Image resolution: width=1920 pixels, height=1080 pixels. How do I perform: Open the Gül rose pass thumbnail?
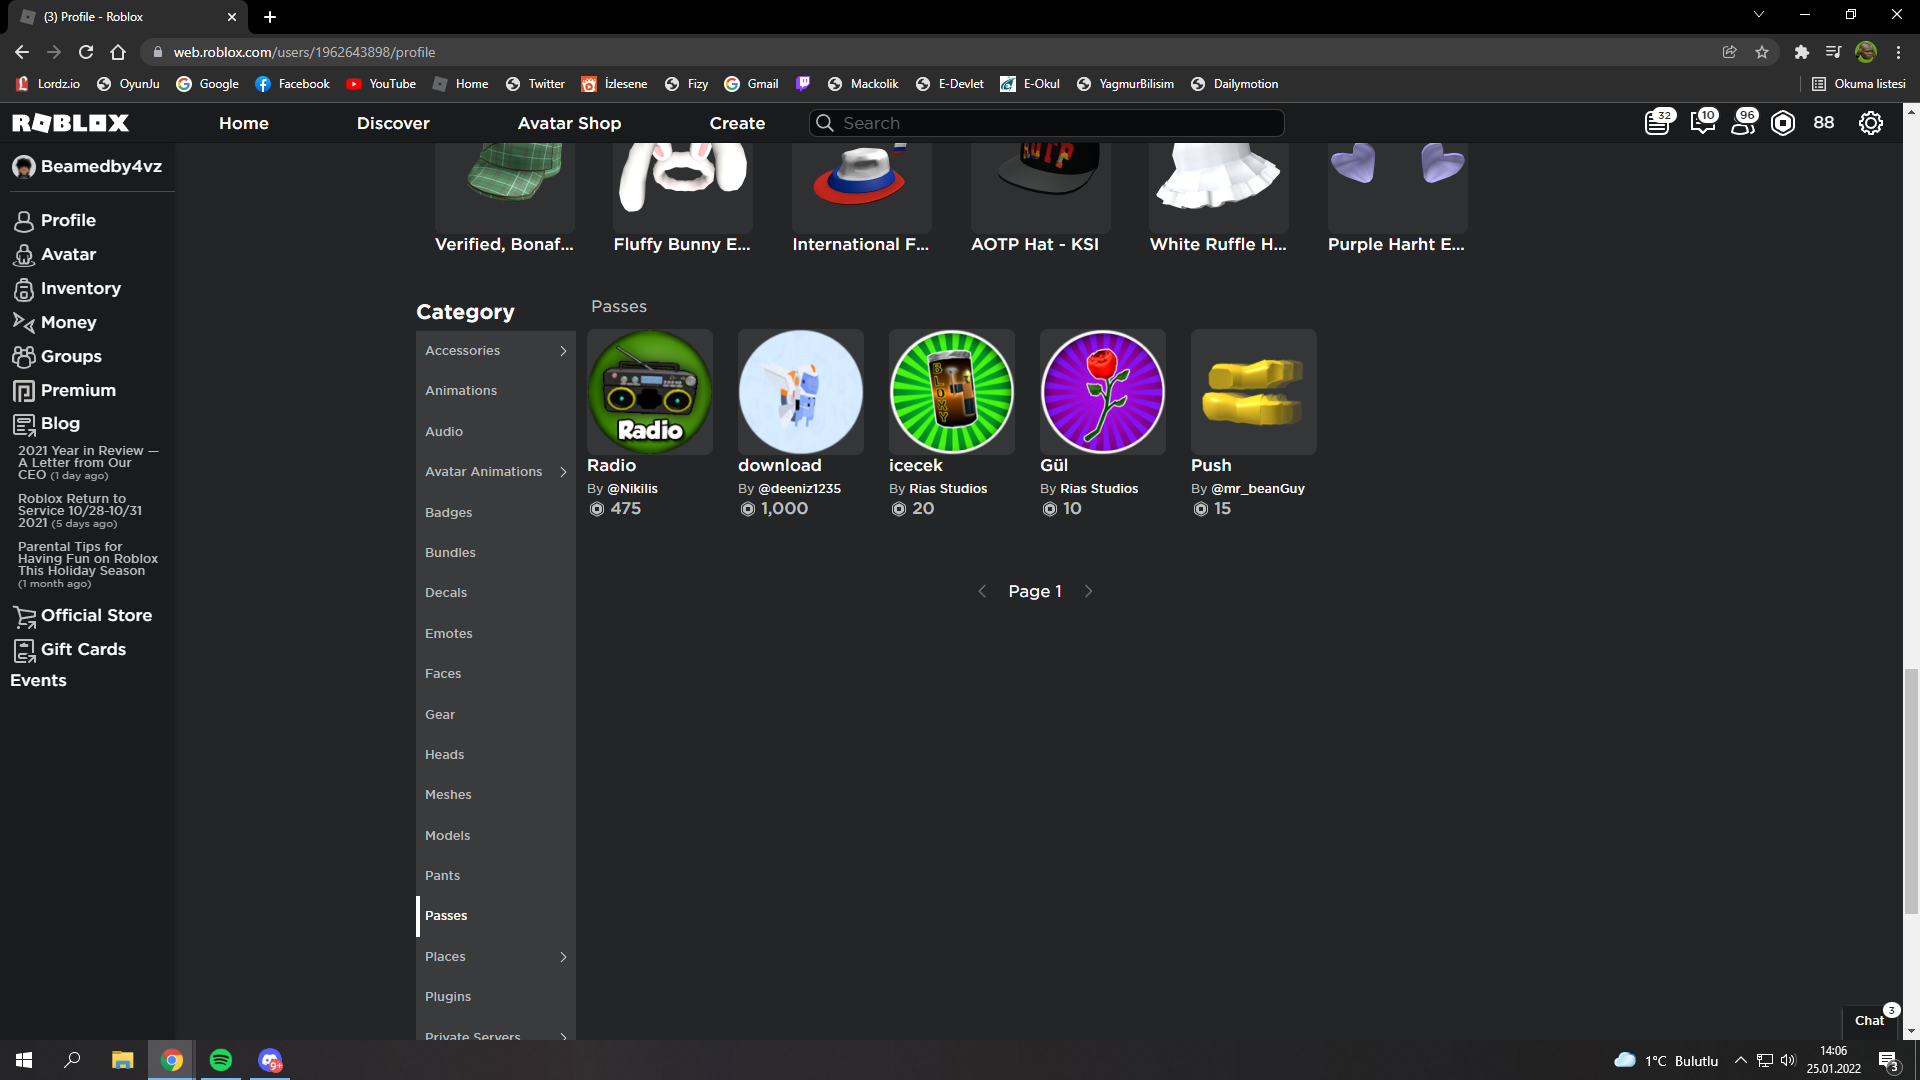pyautogui.click(x=1103, y=392)
